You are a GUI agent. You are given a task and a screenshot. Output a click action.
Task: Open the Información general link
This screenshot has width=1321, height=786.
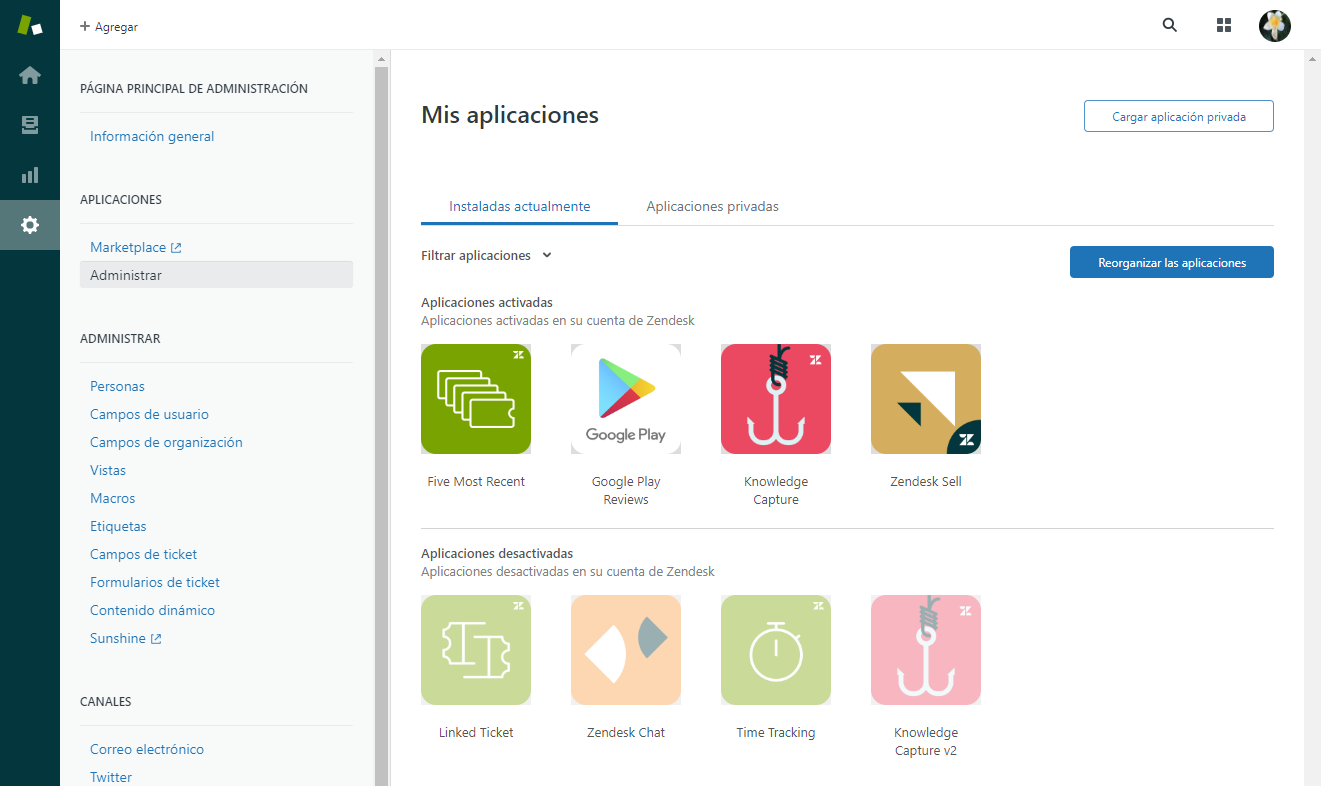152,137
